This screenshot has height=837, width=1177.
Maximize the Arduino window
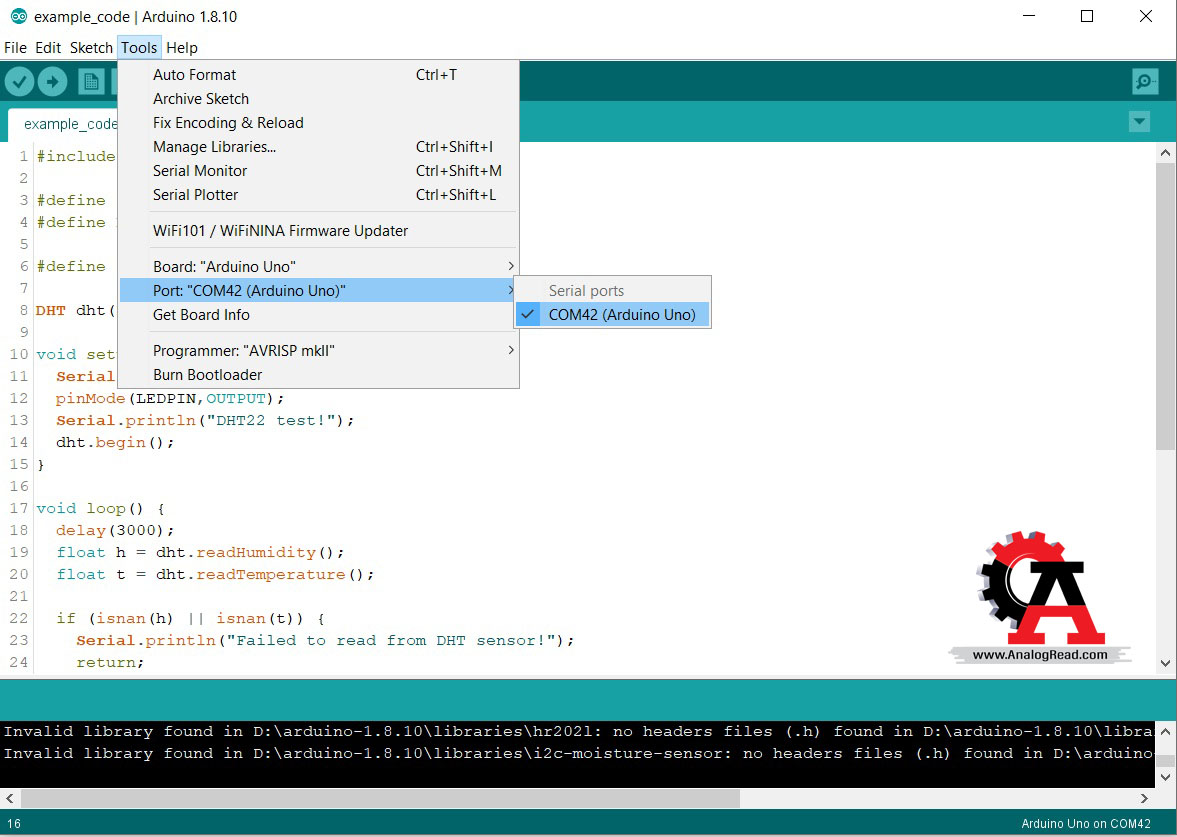pyautogui.click(x=1086, y=16)
